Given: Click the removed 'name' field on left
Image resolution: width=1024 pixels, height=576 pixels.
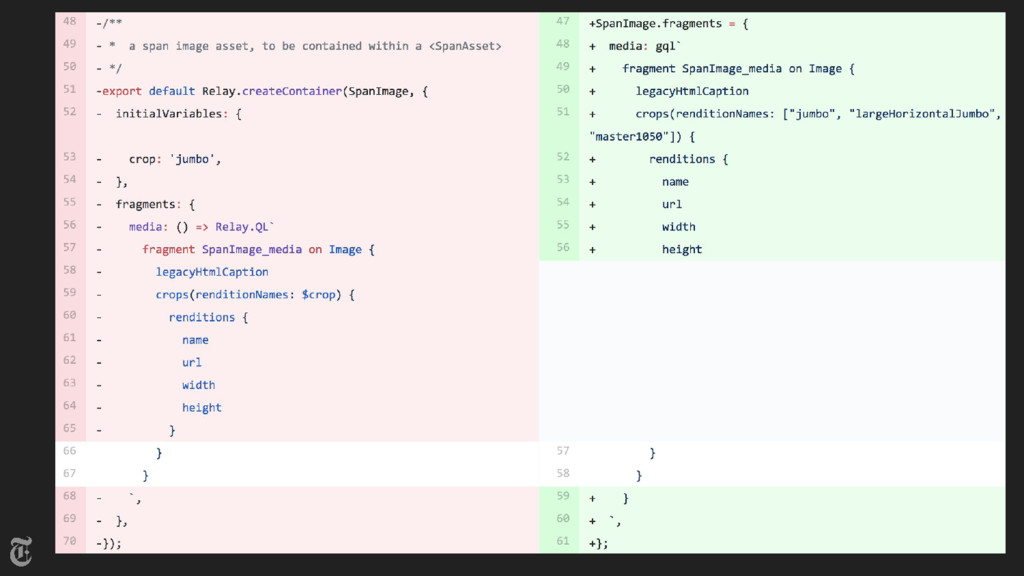Looking at the screenshot, I should [x=195, y=340].
